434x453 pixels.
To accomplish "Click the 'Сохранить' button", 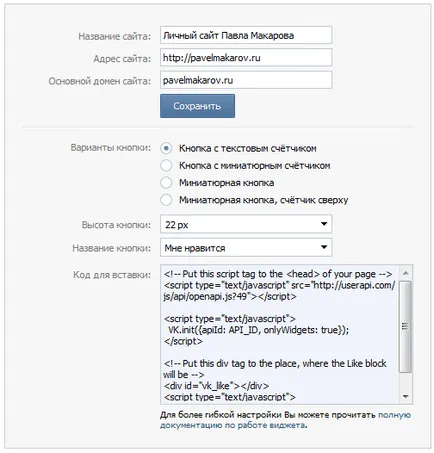I will click(197, 106).
